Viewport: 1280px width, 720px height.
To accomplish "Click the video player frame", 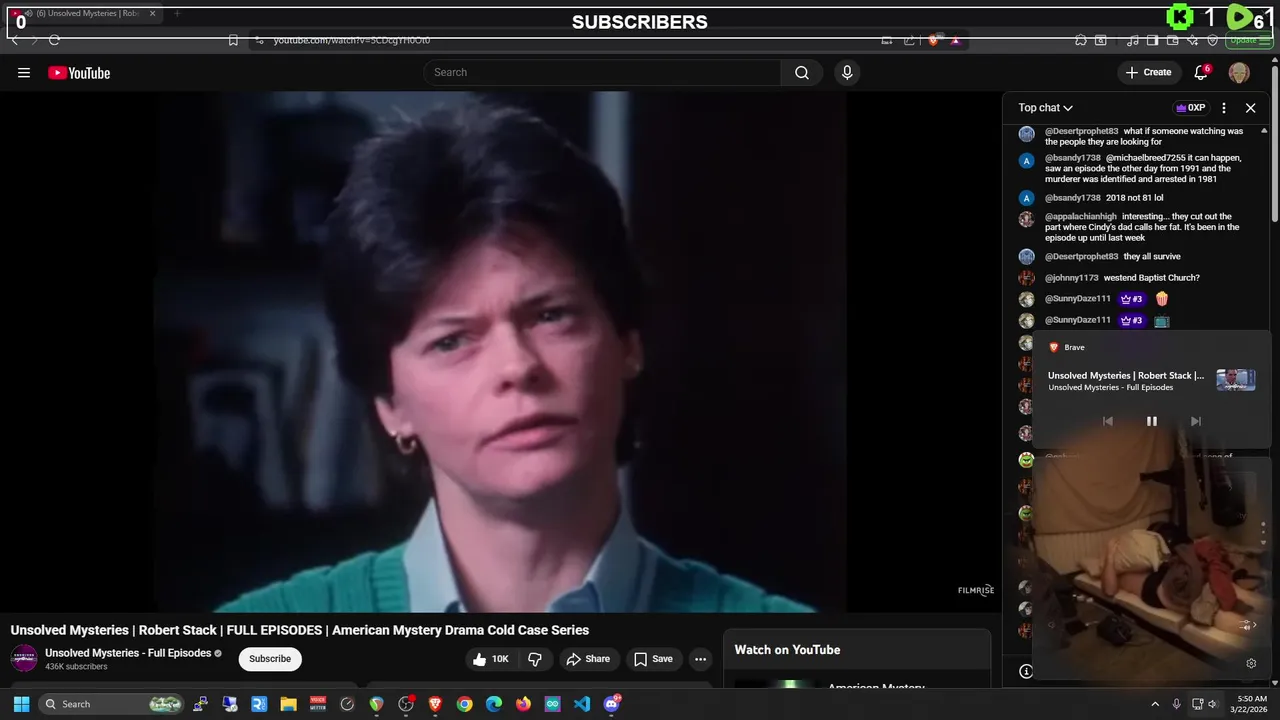I will tap(501, 351).
